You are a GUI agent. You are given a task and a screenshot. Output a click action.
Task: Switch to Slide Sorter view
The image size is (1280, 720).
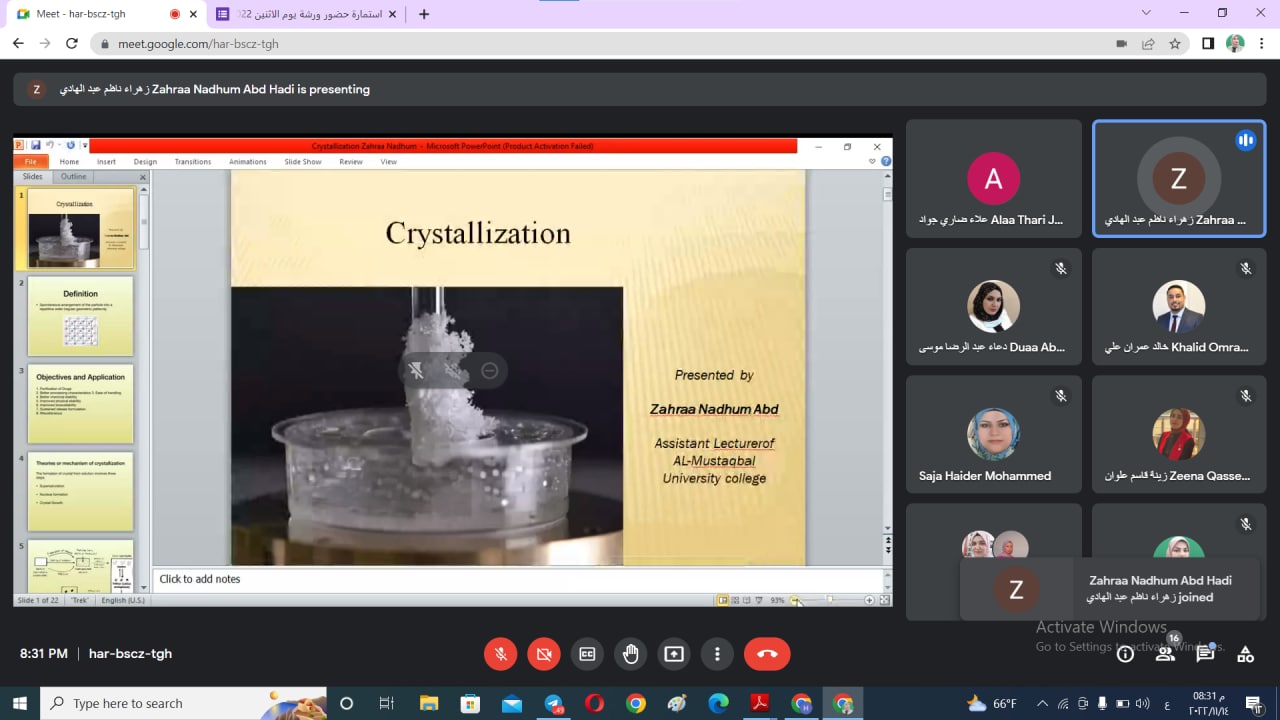(736, 599)
